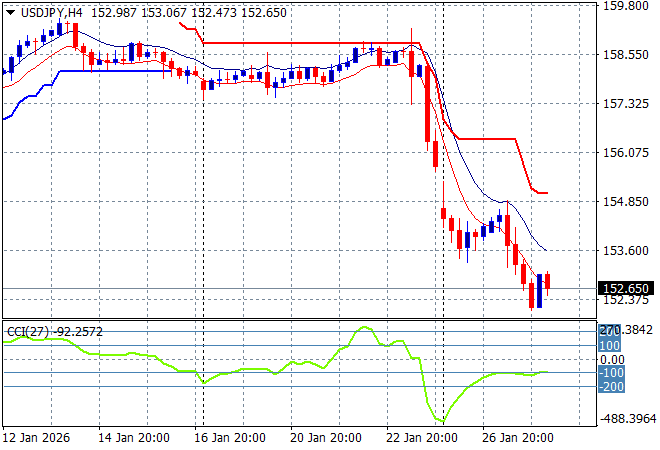Screen dimensions: 660x450
Task: Select the CCI 100 level label
Action: click(609, 346)
